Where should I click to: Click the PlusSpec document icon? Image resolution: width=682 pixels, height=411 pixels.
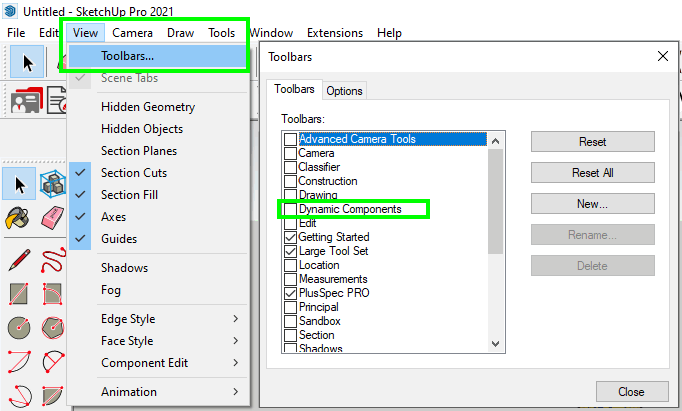pos(57,100)
